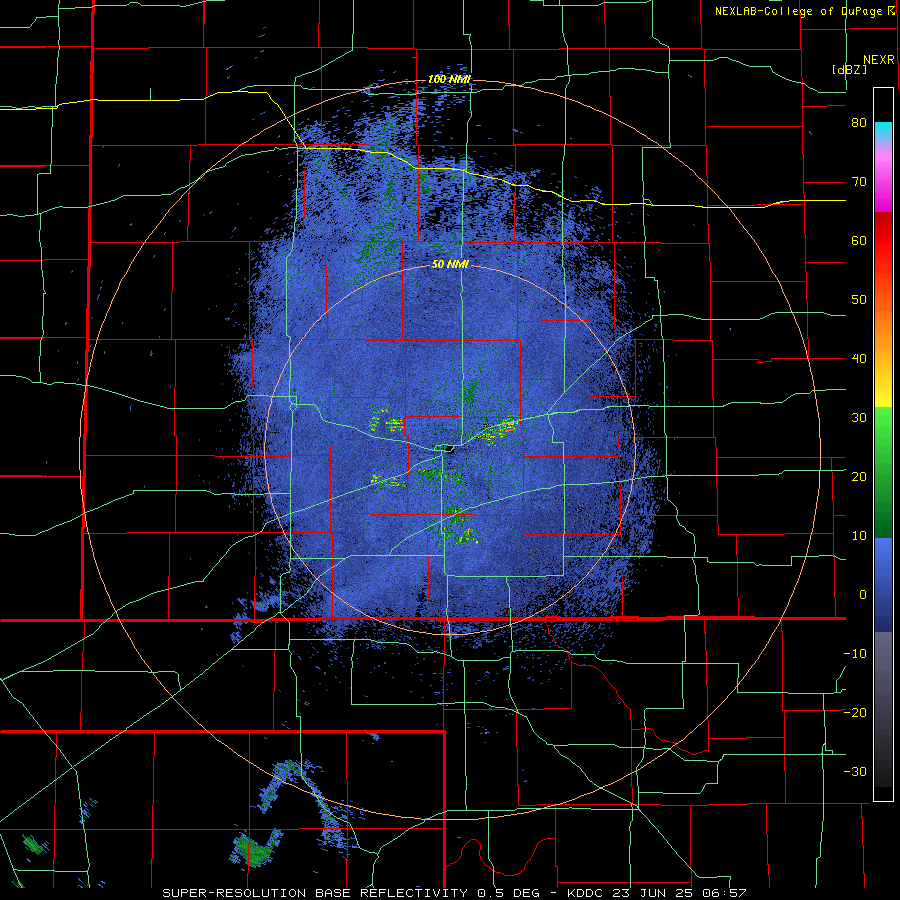Click the KDDC radar site marker at map center
The width and height of the screenshot is (900, 900).
pyautogui.click(x=447, y=448)
